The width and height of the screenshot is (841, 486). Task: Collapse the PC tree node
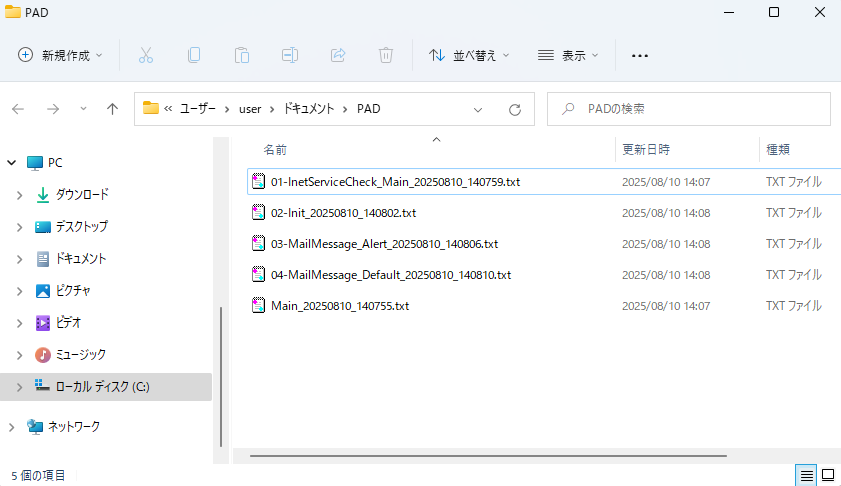click(11, 163)
